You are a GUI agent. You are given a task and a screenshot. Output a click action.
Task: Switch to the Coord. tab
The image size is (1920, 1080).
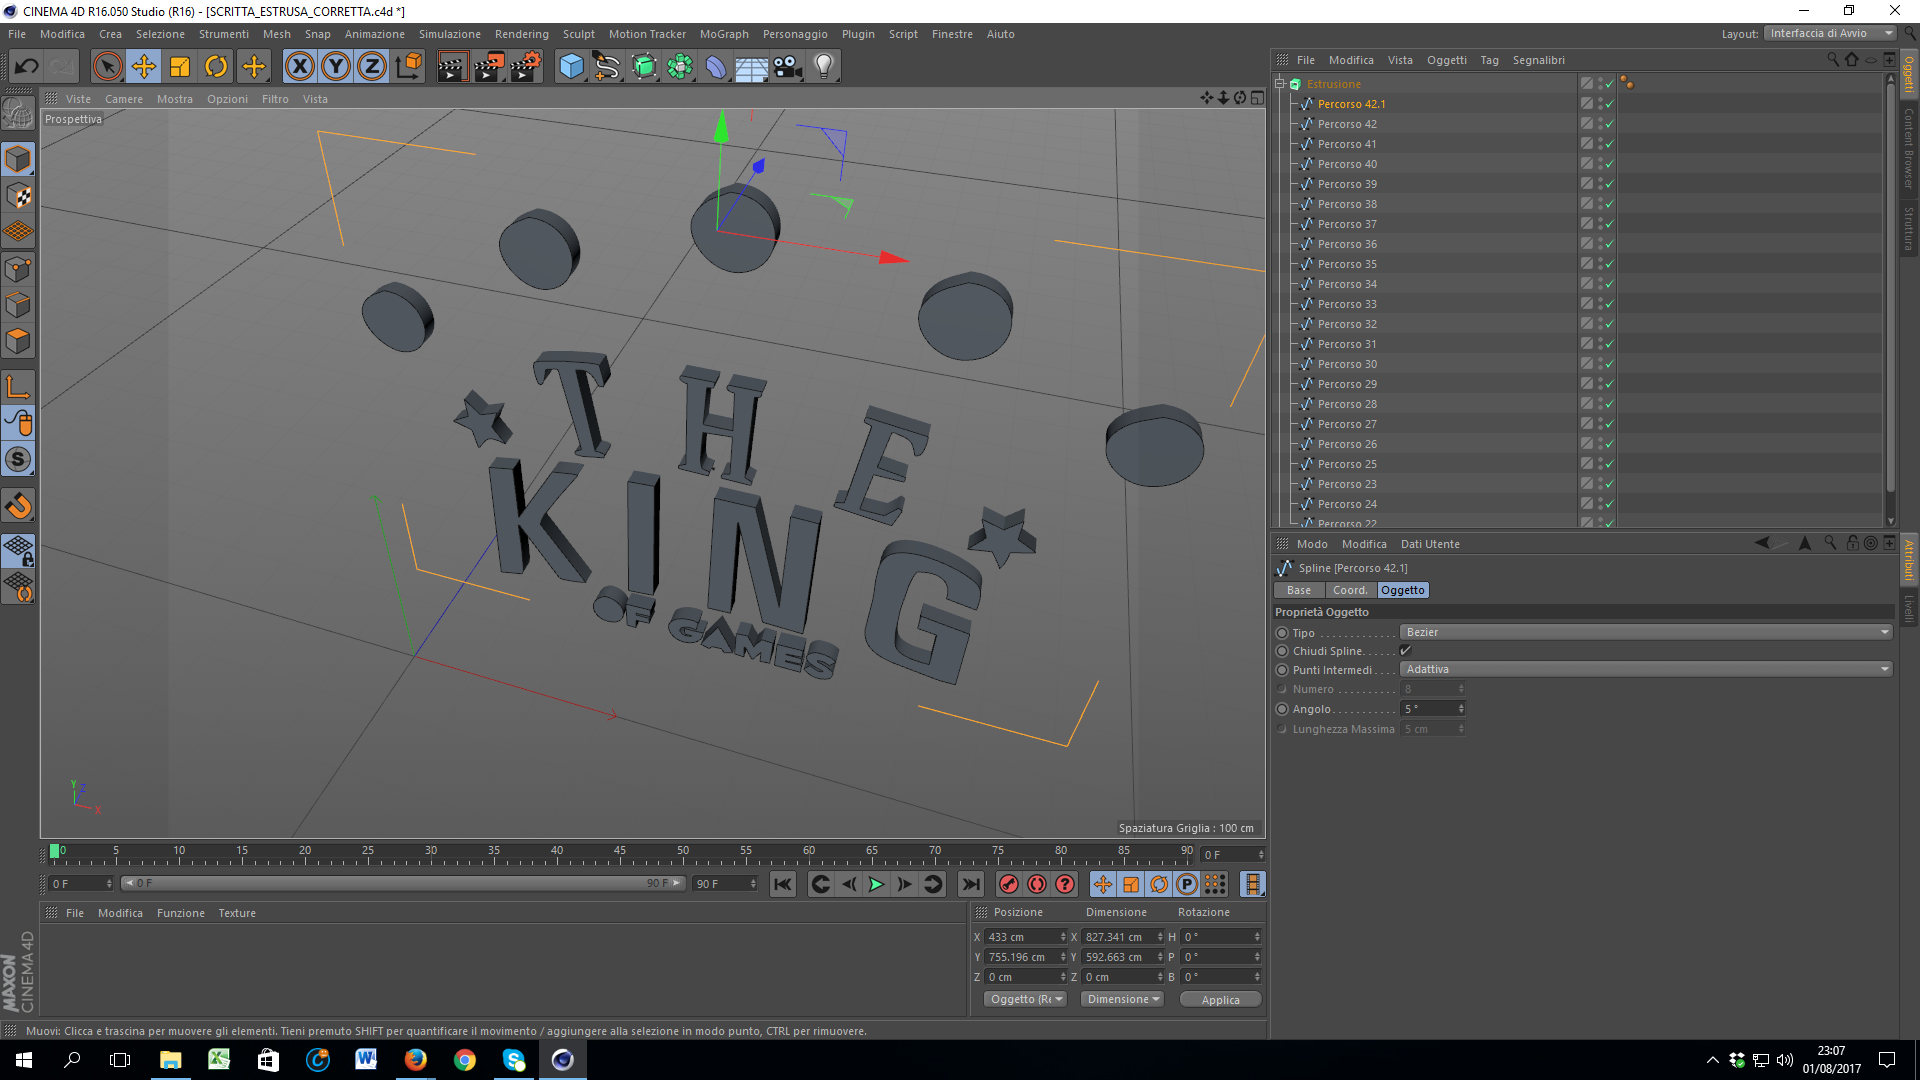pos(1349,590)
